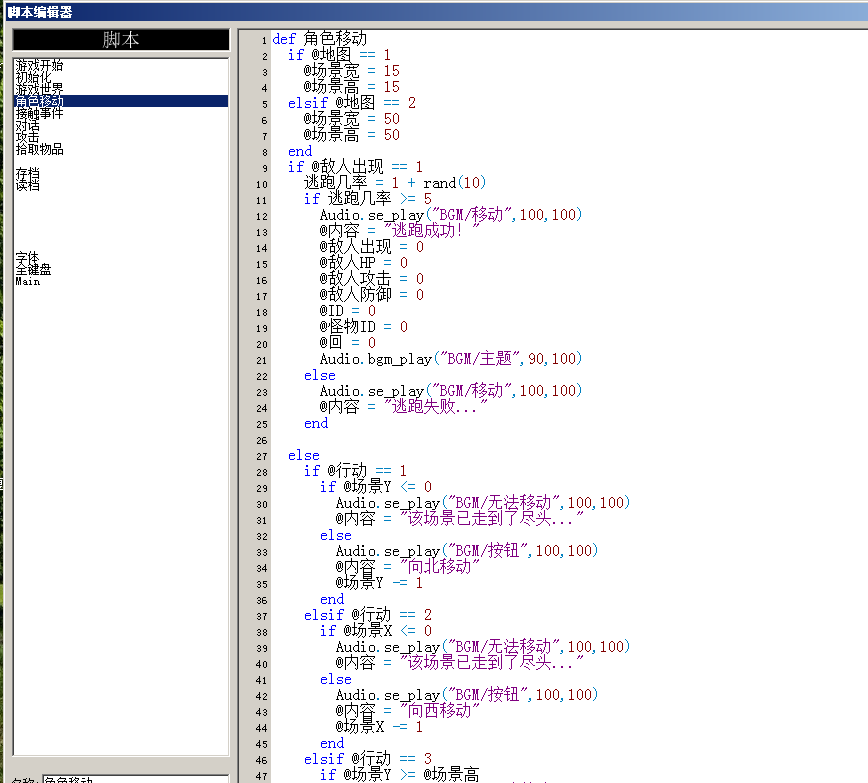
Task: Click the 'if @场景X <= 0' line
Action: point(376,631)
